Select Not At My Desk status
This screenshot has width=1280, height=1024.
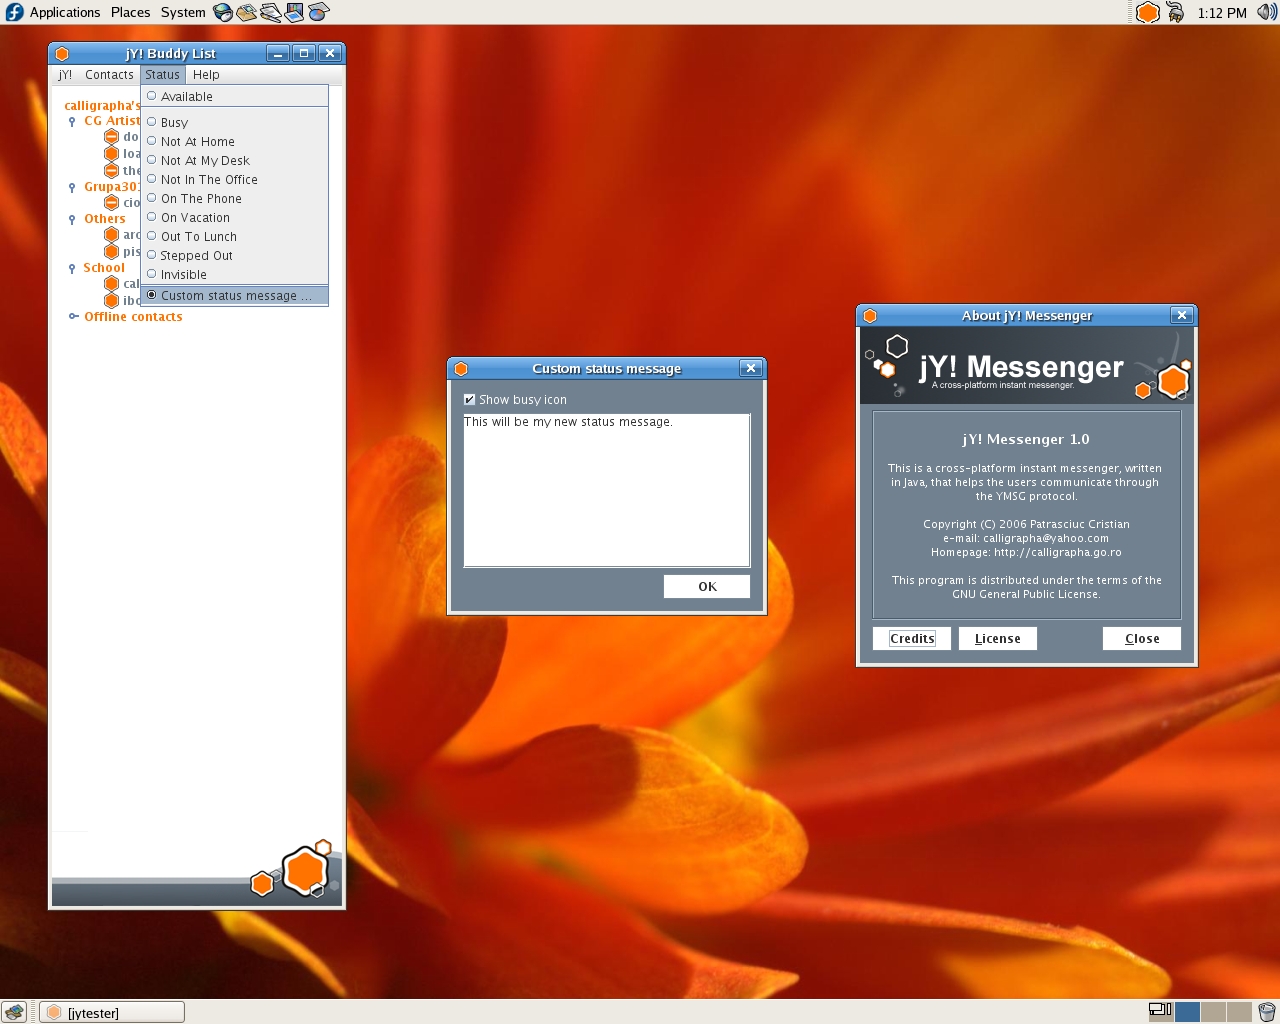tap(234, 160)
